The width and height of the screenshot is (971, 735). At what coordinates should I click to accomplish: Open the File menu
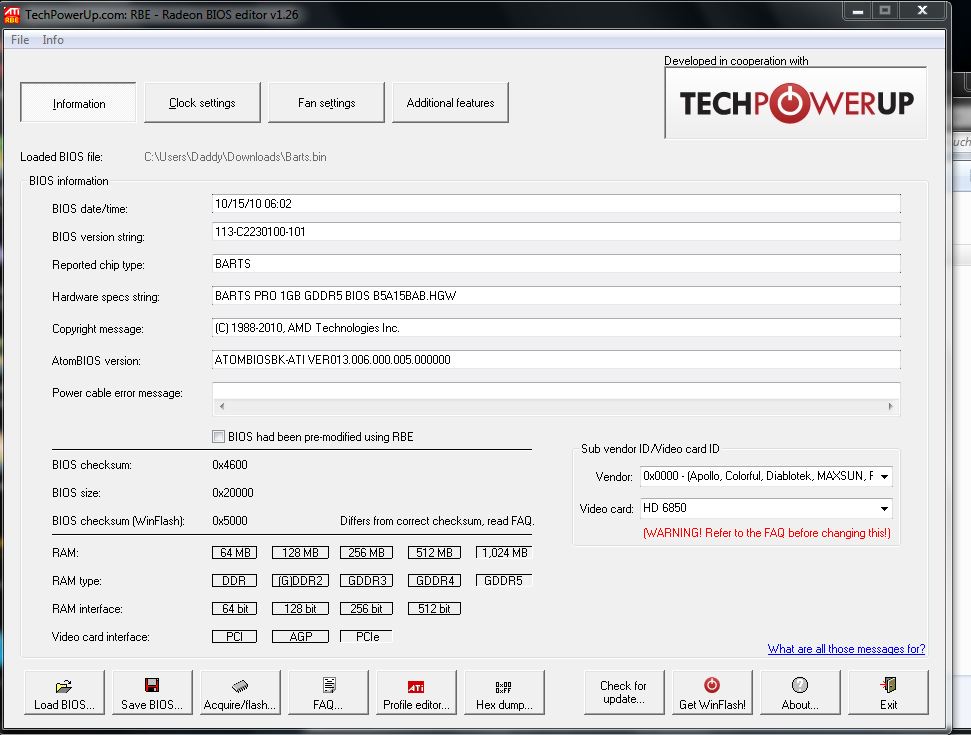pyautogui.click(x=20, y=40)
